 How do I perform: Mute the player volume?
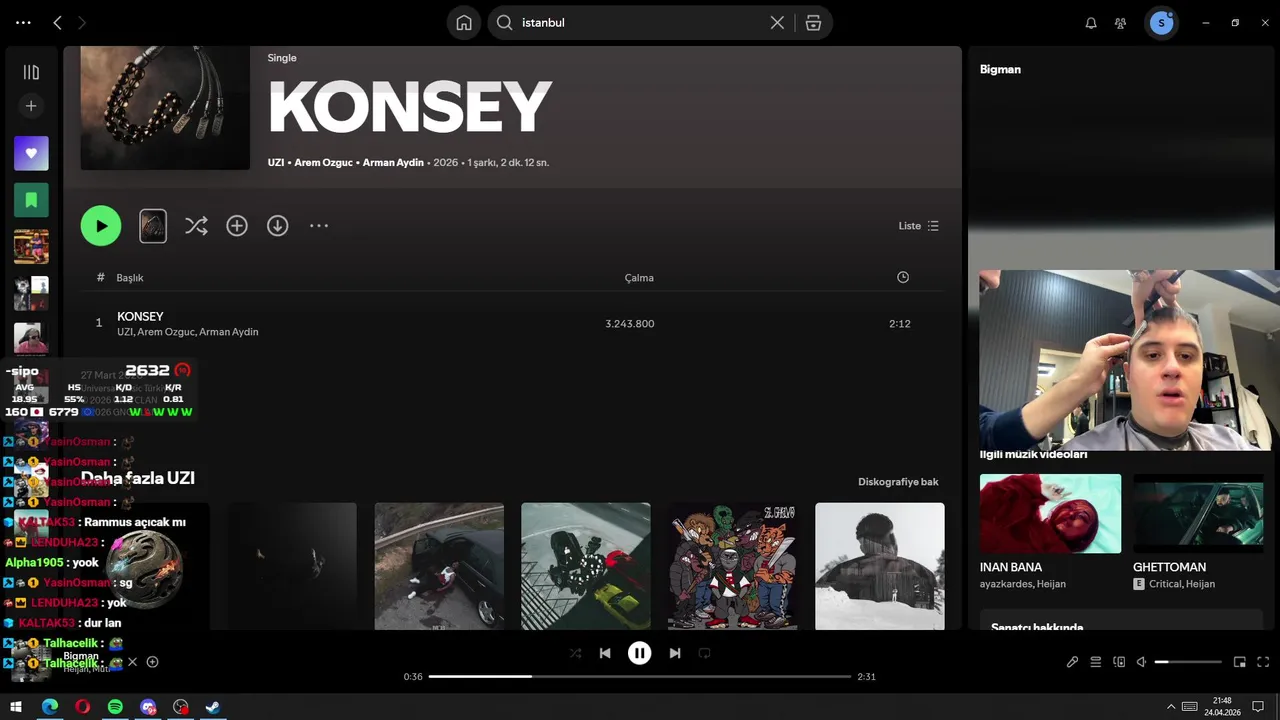[x=1141, y=662]
